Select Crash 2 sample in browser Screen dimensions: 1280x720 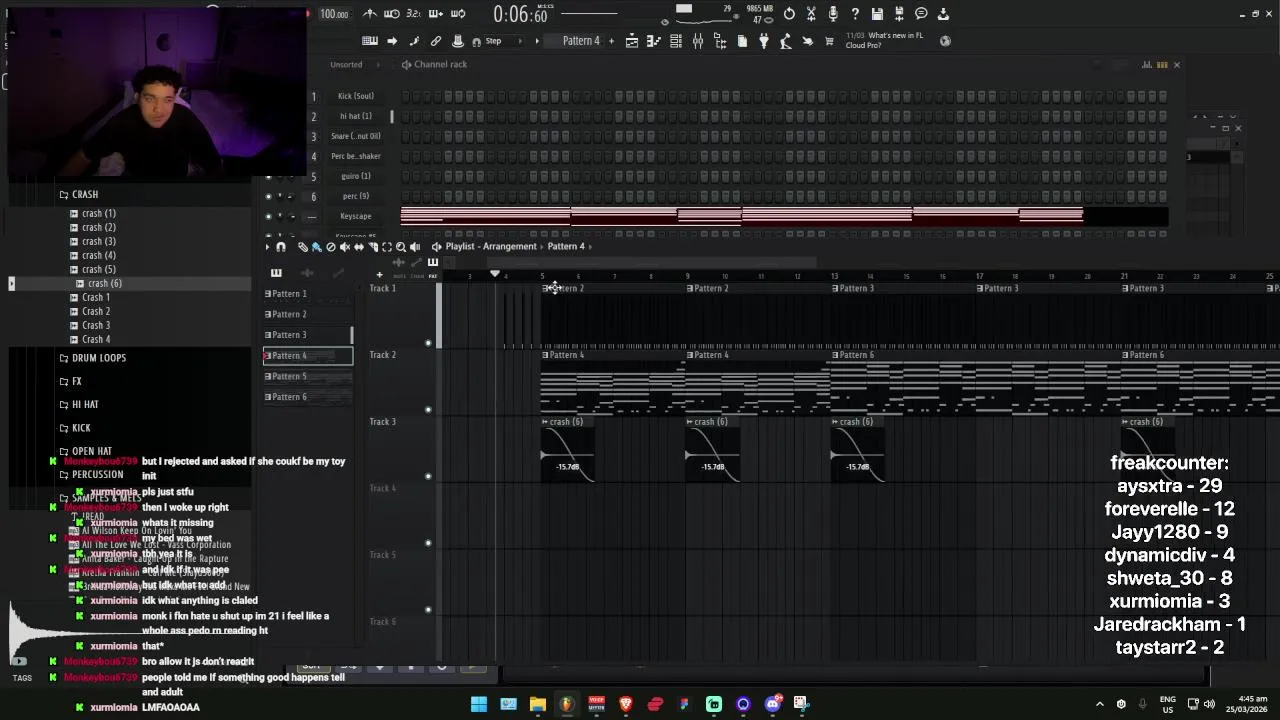pos(96,312)
